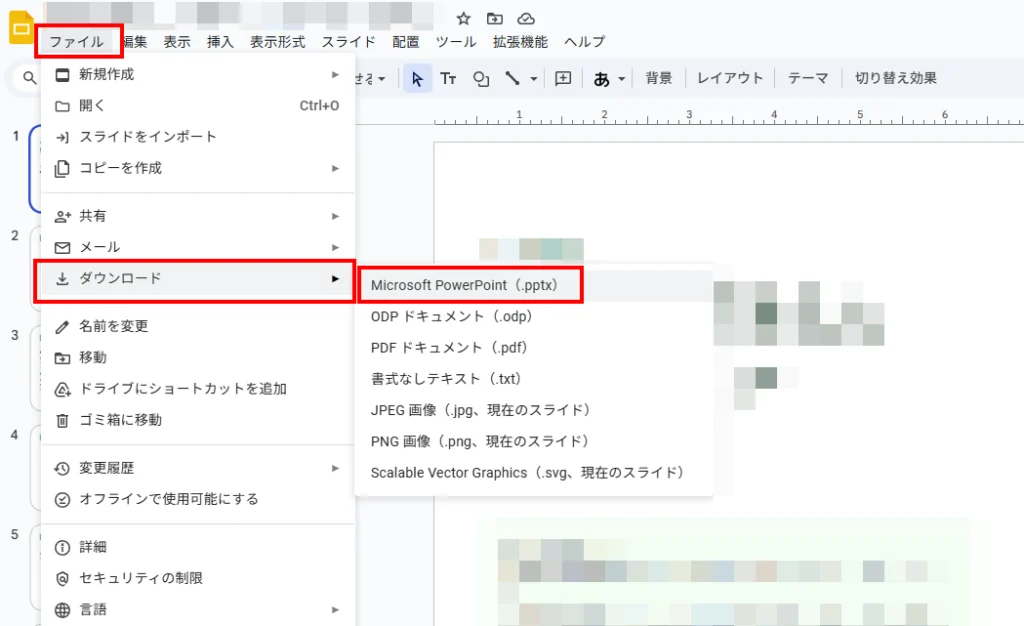
Task: Select the shape insert tool
Action: tap(481, 78)
